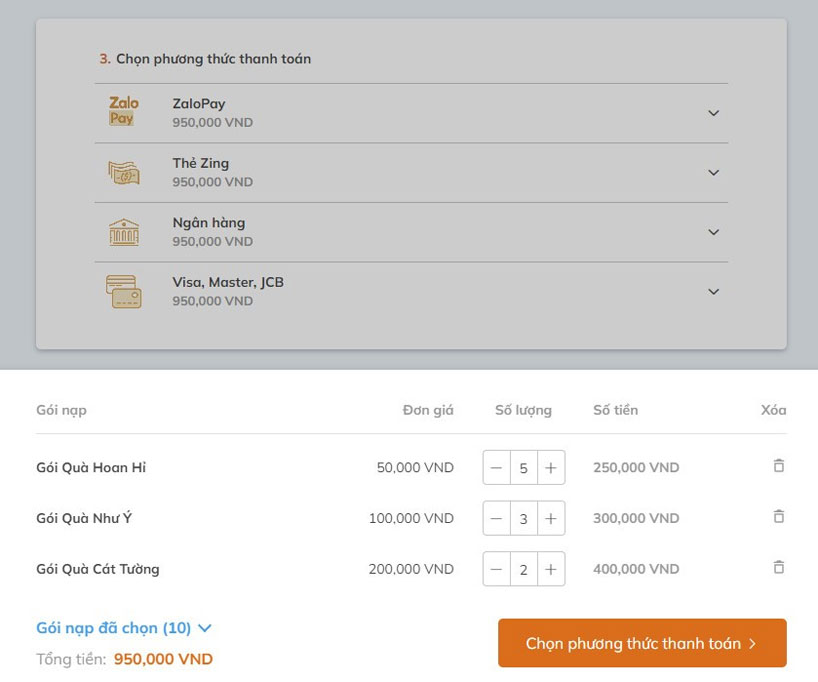Decrease quantity of Gói Quà Như Ý

coord(497,518)
